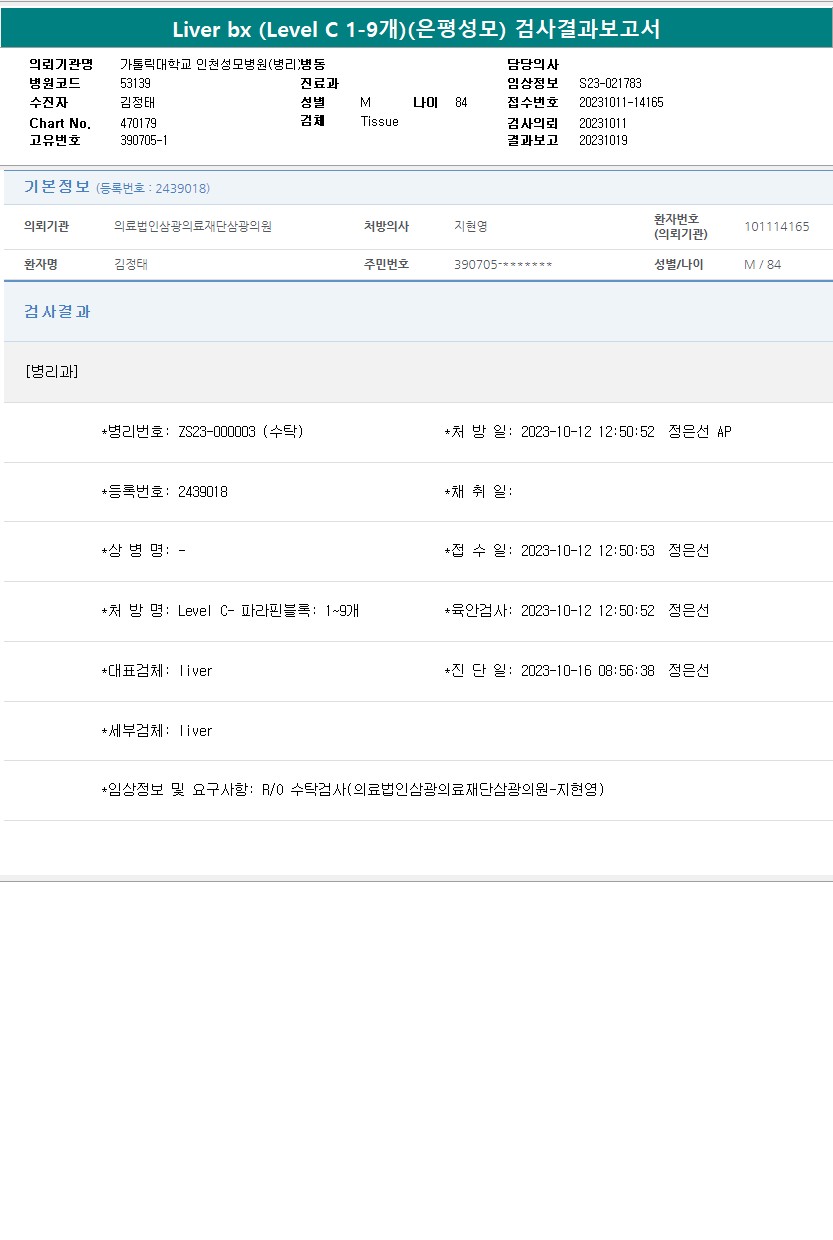
Task: Click Chart No. value 470179
Action: [x=138, y=122]
